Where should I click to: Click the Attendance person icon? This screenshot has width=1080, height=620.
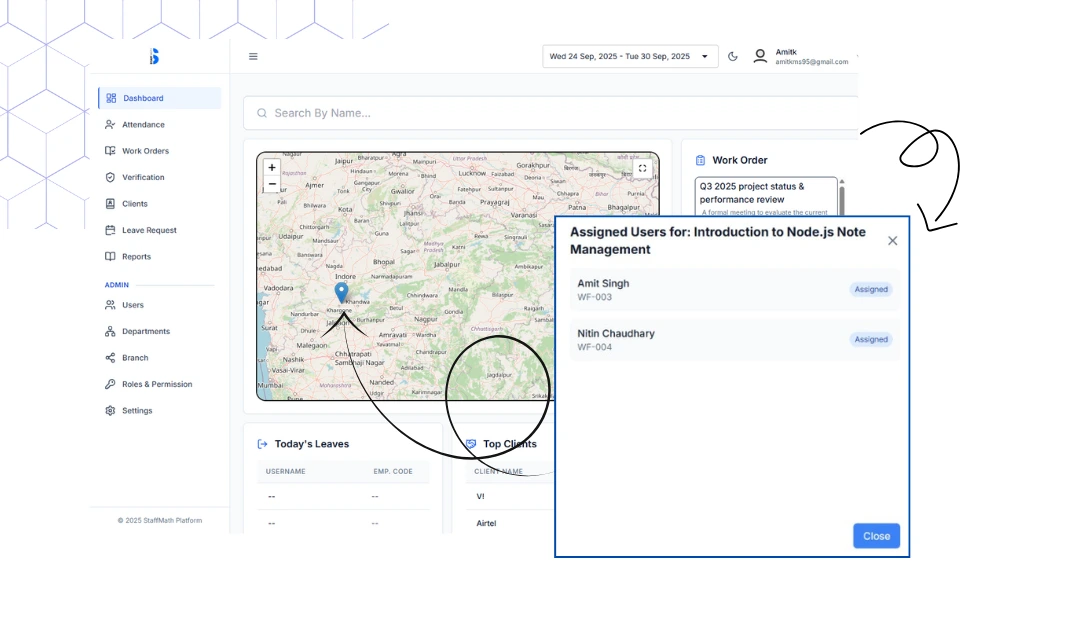coord(110,125)
